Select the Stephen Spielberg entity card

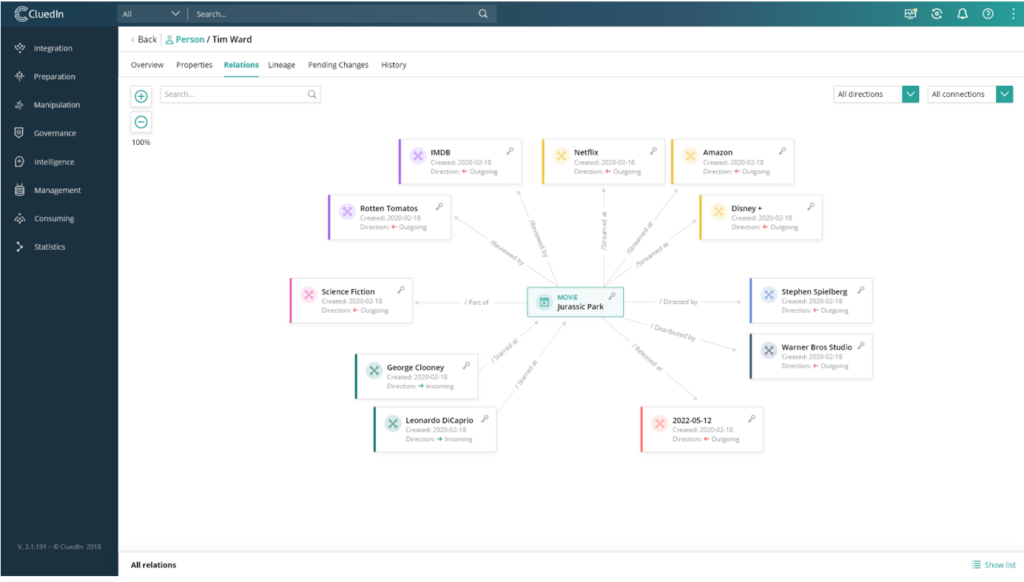[811, 300]
